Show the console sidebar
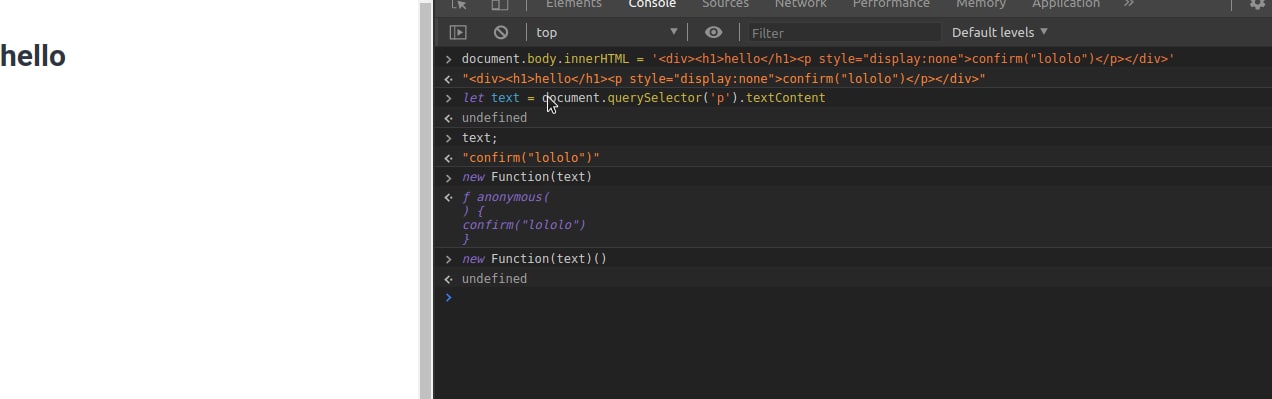Image resolution: width=1272 pixels, height=399 pixels. [458, 32]
